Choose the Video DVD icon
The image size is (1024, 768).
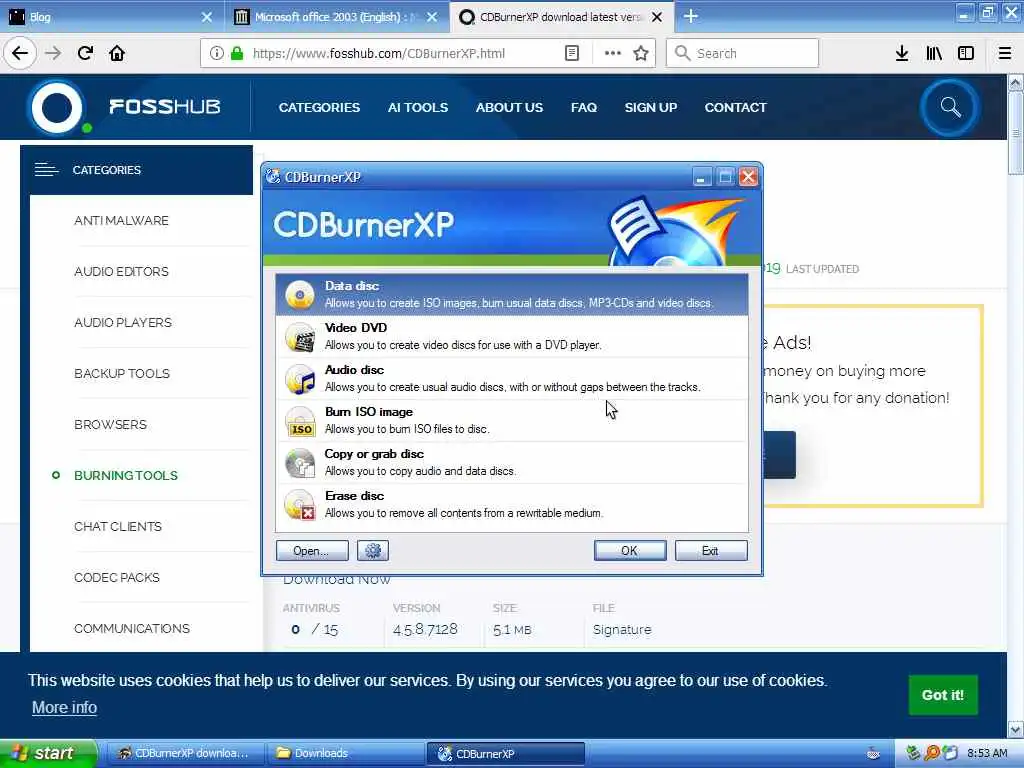(300, 337)
